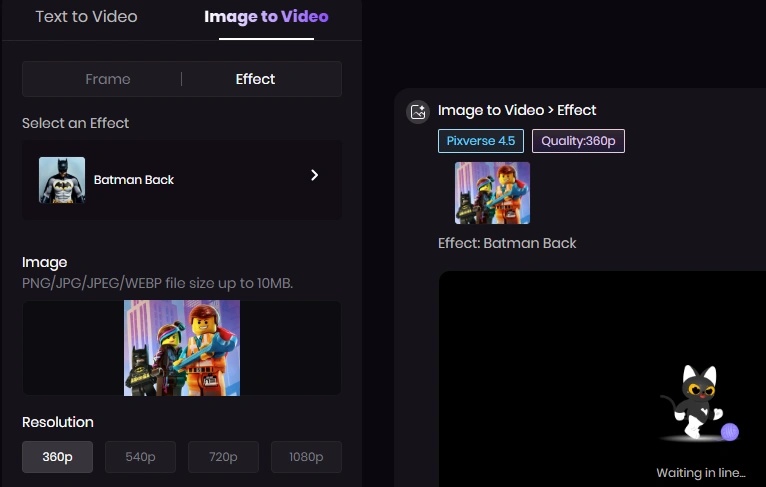Screen dimensions: 766x487
Task: Click the Quality:360p tag
Action: pos(578,141)
